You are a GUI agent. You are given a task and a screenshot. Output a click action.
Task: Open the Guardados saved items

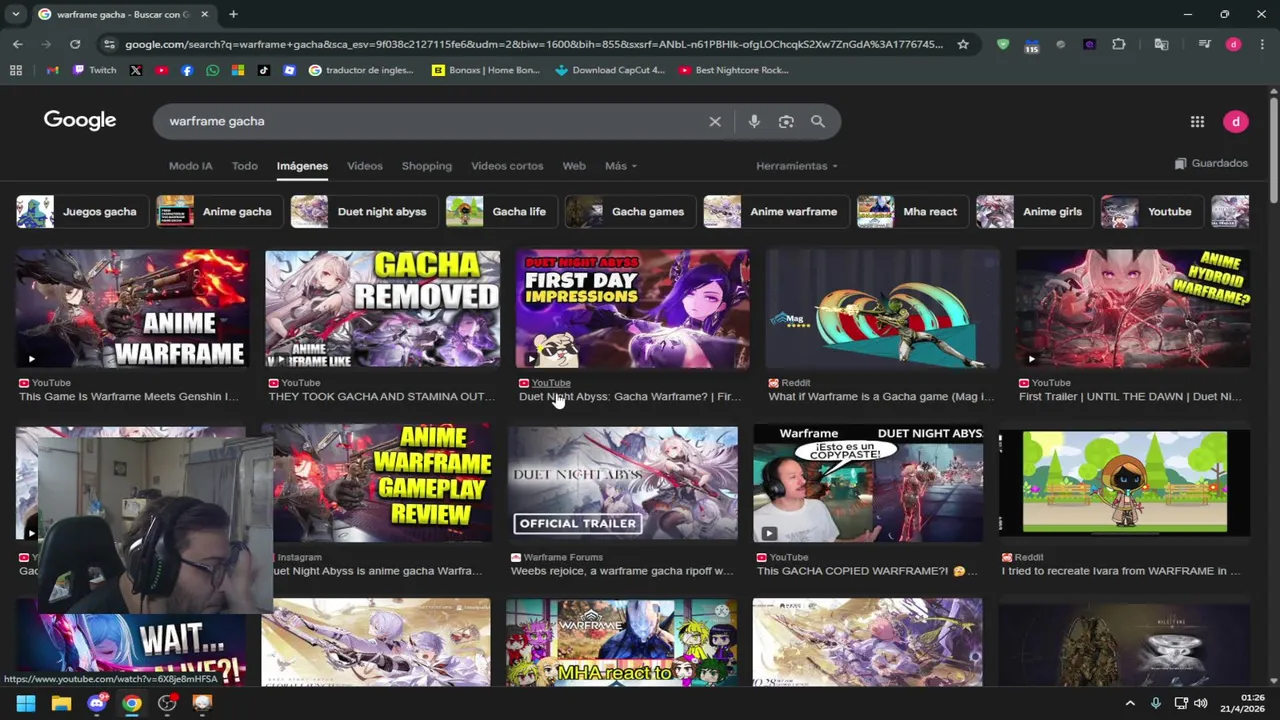coord(1211,163)
